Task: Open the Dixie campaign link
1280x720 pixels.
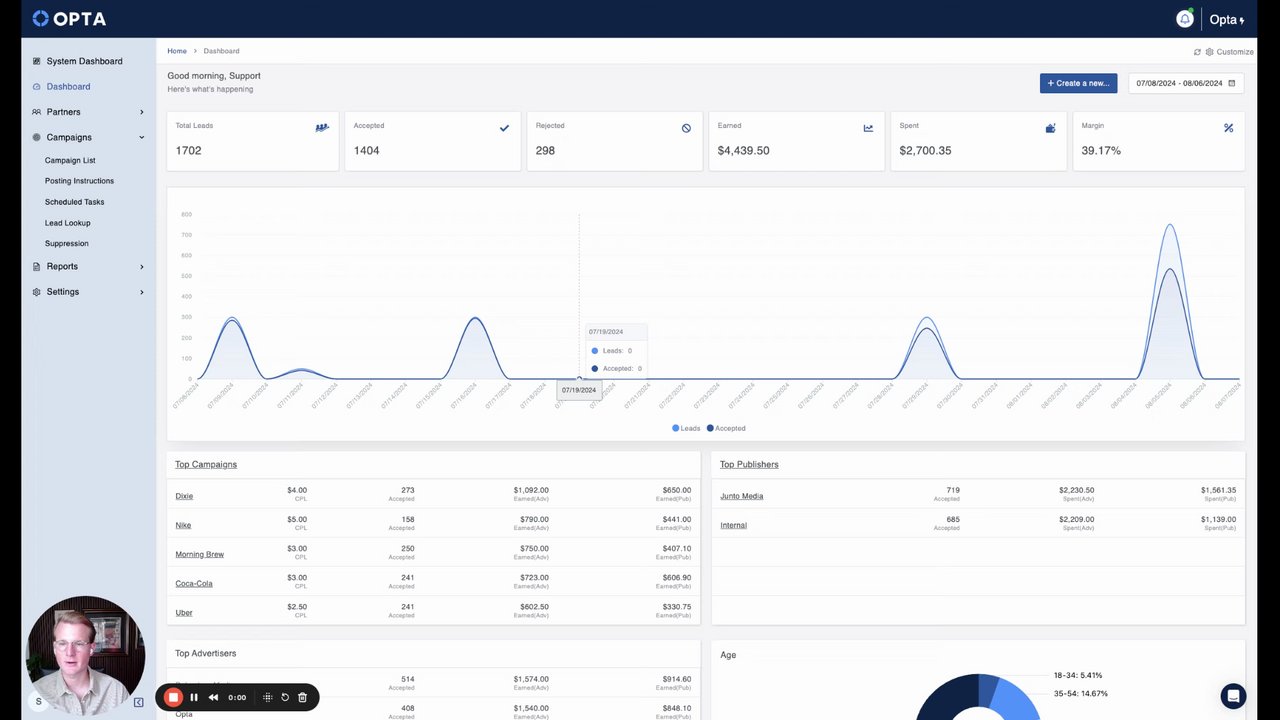Action: pyautogui.click(x=184, y=496)
